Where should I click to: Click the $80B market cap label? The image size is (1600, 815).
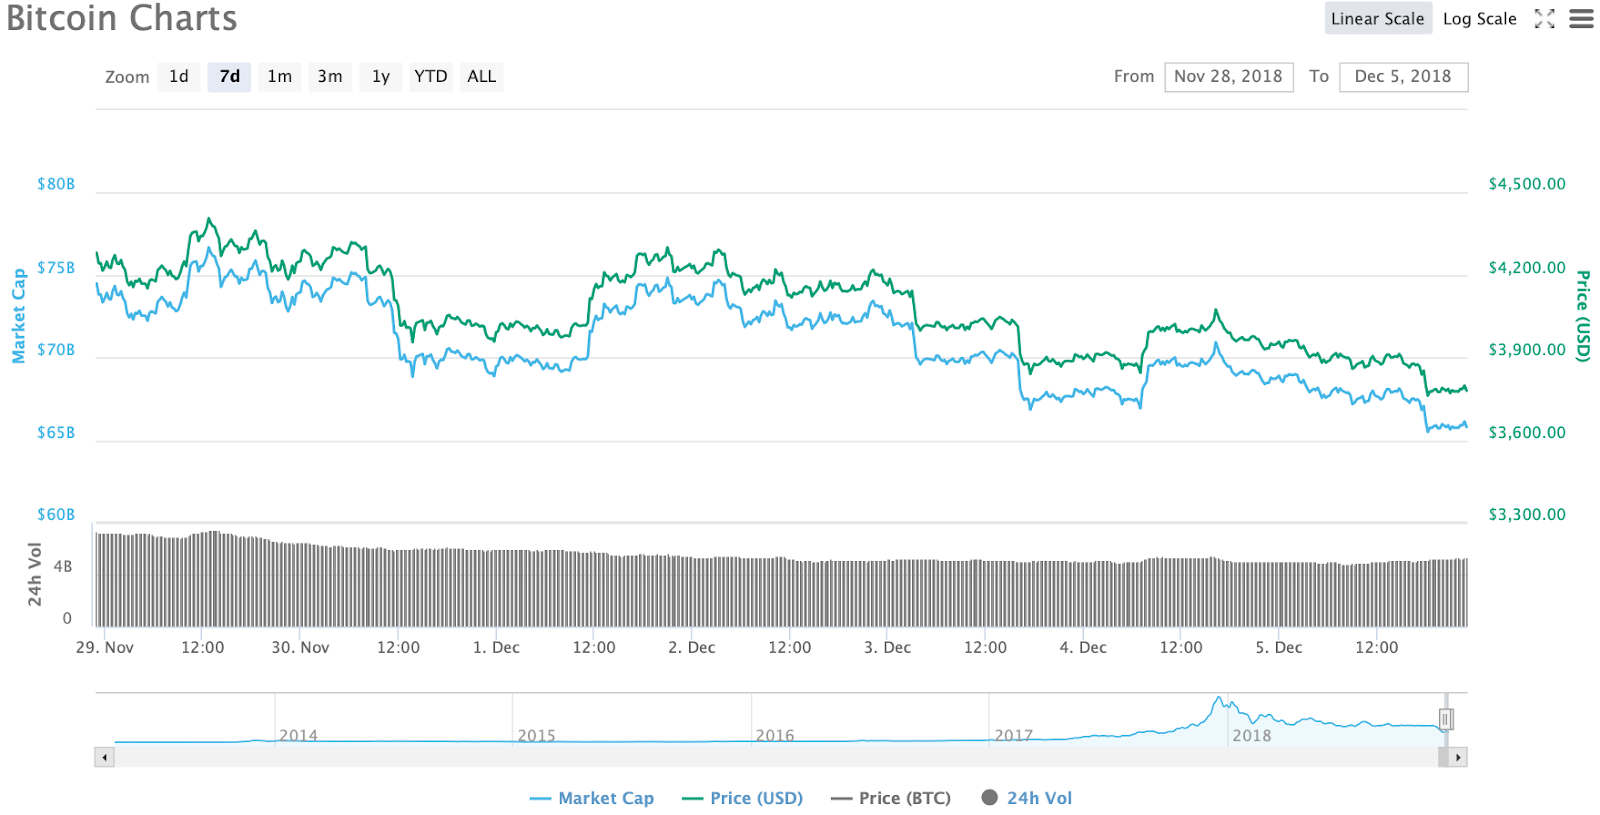(56, 184)
